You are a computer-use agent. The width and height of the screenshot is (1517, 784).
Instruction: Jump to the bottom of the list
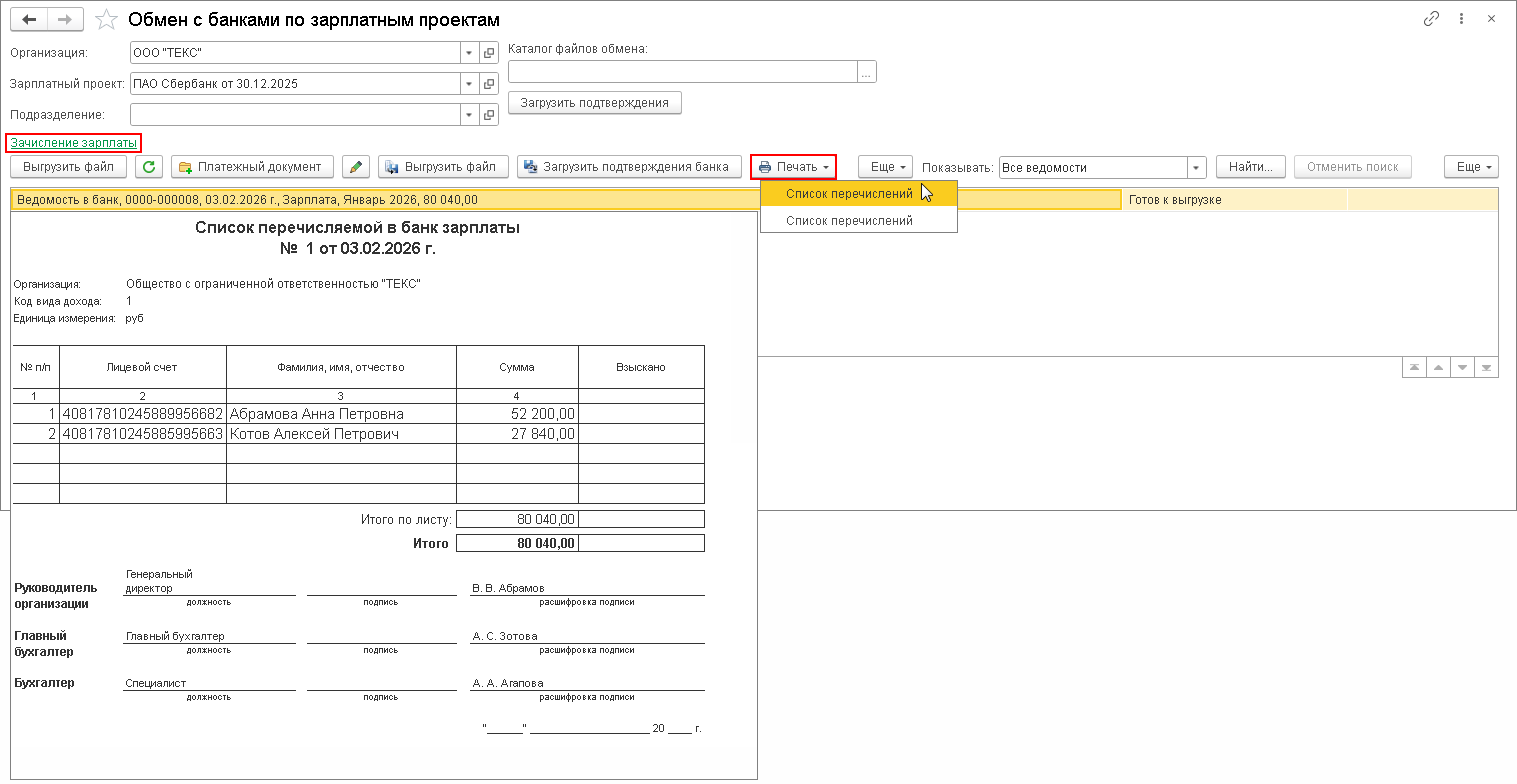(x=1487, y=367)
